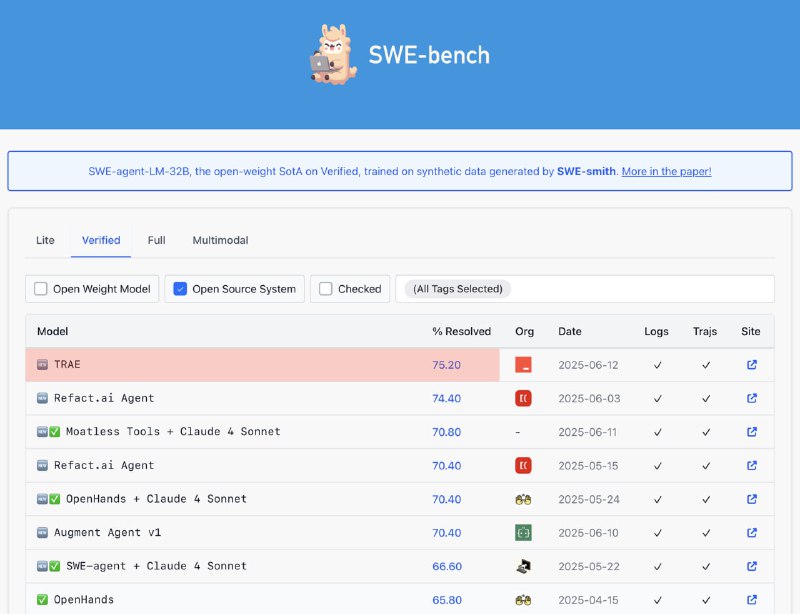800x614 pixels.
Task: Click 'OpenHands + Claude 4 Sonnet' model name
Action: (157, 499)
